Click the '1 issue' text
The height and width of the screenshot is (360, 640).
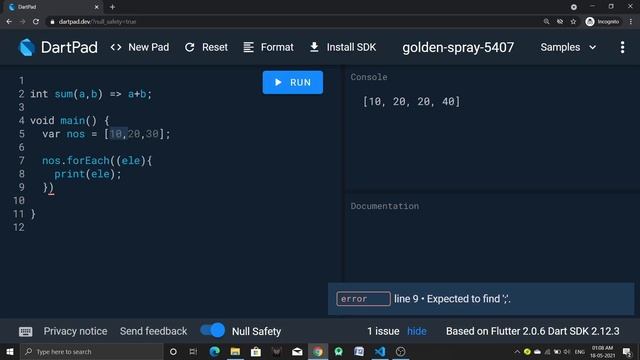(383, 331)
